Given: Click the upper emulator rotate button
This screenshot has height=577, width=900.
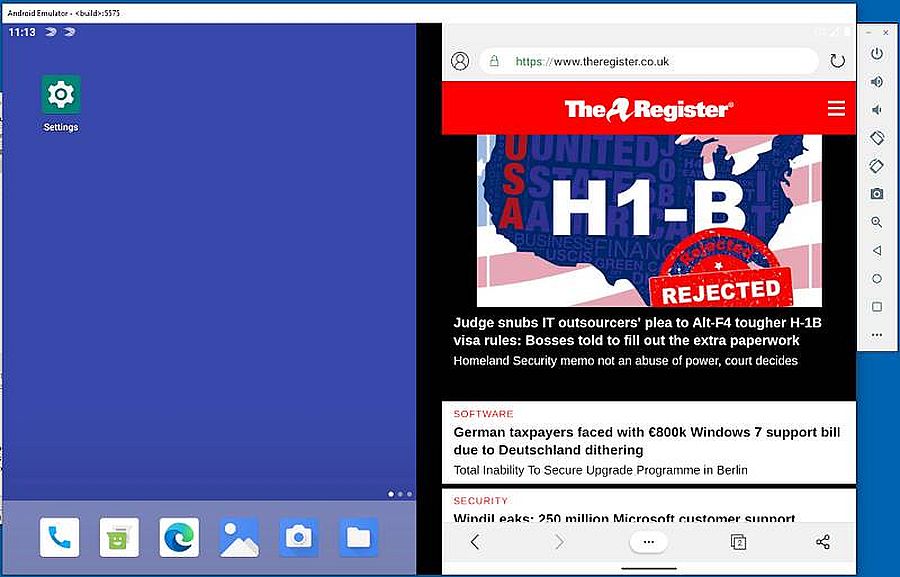Looking at the screenshot, I should [x=876, y=138].
